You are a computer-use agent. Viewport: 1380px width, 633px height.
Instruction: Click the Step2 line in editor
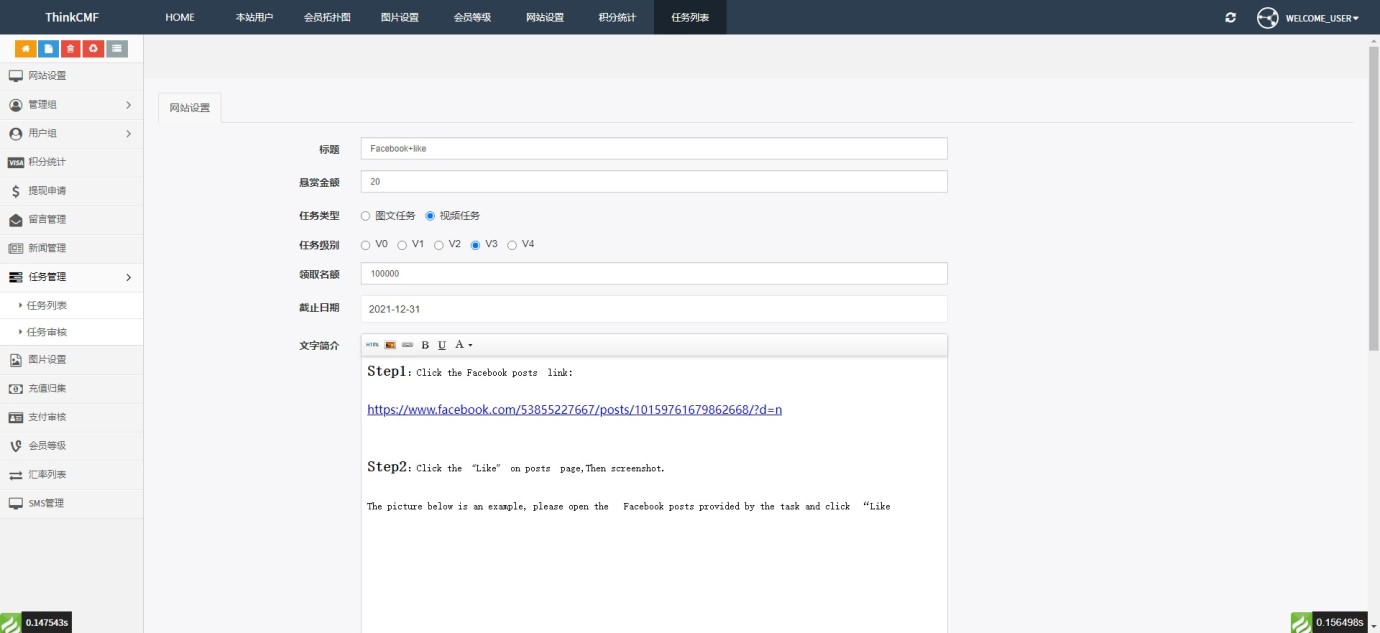(515, 467)
